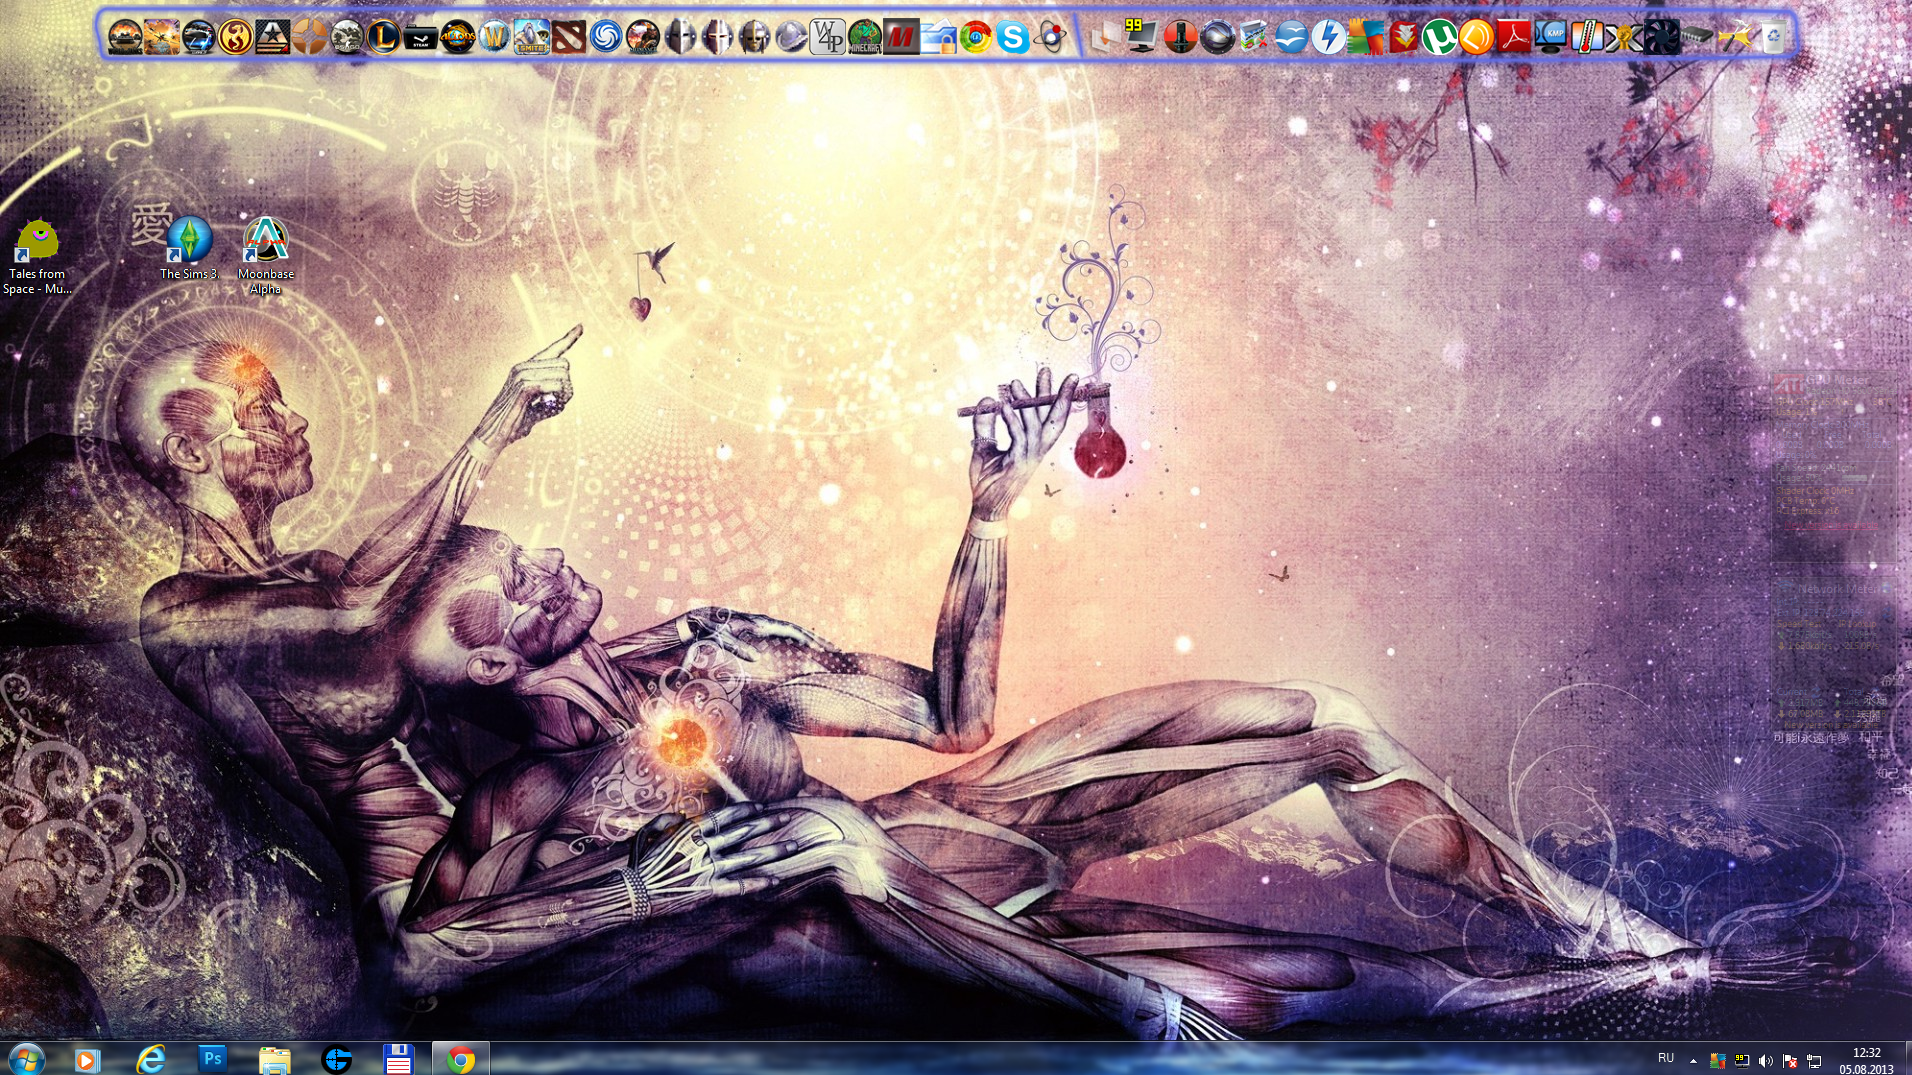Open the volume speaker tray icon
The image size is (1912, 1075).
pos(1765,1061)
